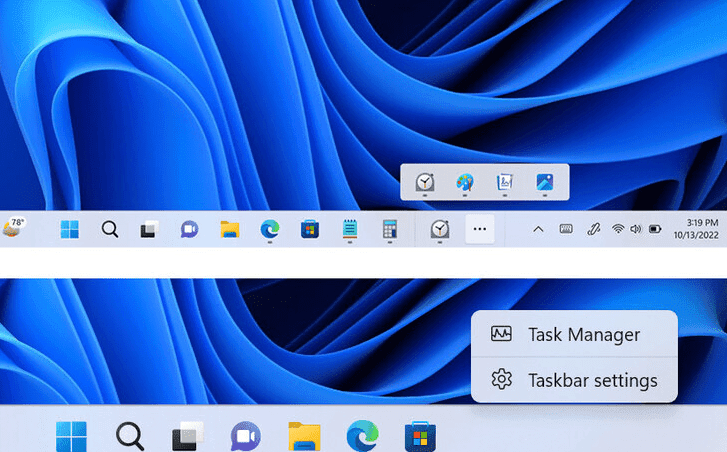Click the Clock app in the overflow popup
727x452 pixels.
[425, 182]
